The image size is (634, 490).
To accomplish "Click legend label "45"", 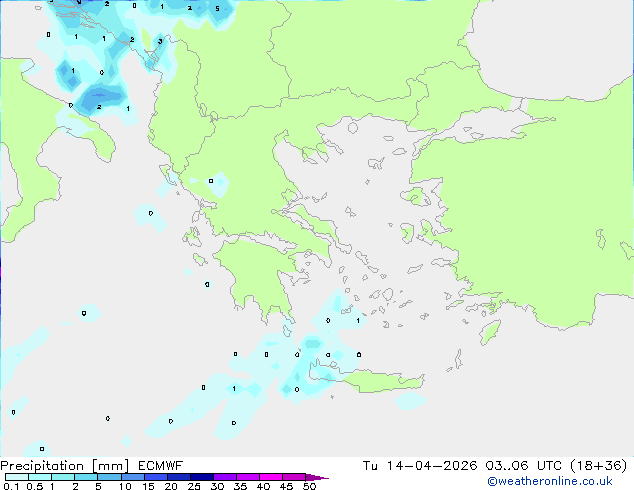I will (286, 486).
